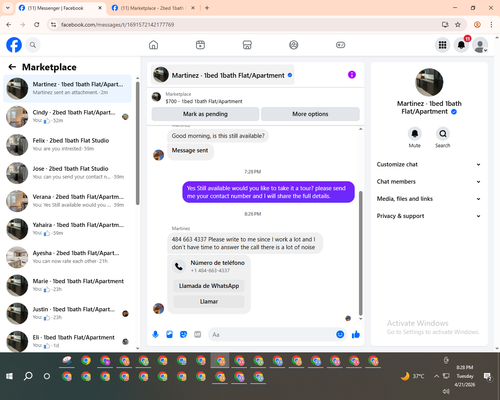Expand Media, files and links section
This screenshot has width=500, height=400.
429,199
